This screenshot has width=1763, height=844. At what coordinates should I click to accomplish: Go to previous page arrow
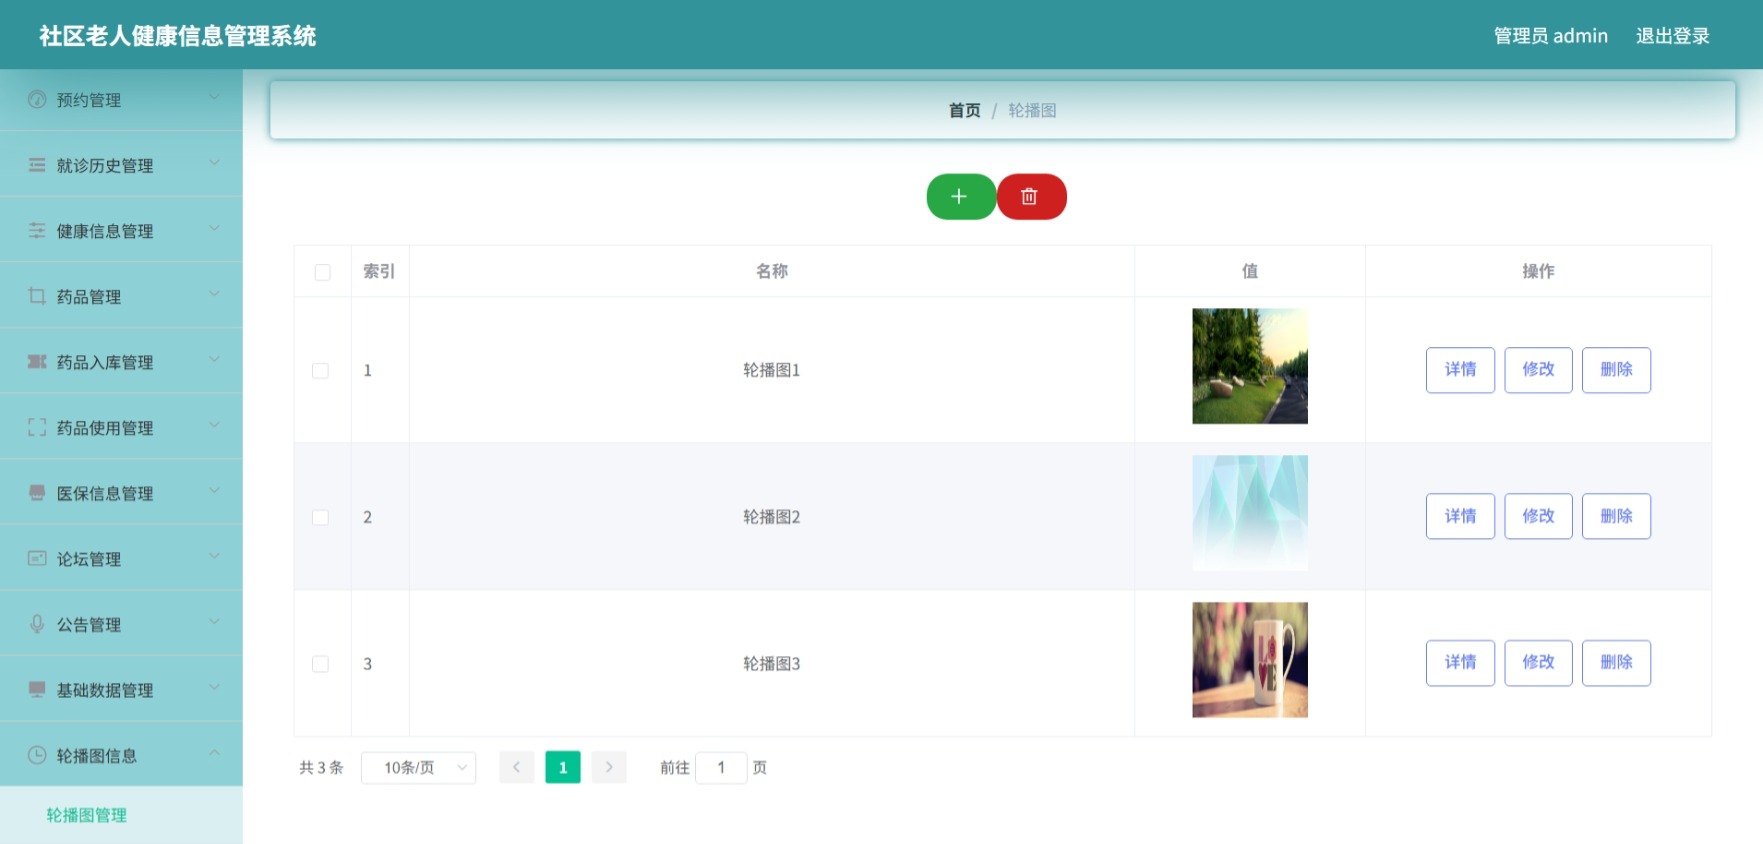[x=516, y=767]
